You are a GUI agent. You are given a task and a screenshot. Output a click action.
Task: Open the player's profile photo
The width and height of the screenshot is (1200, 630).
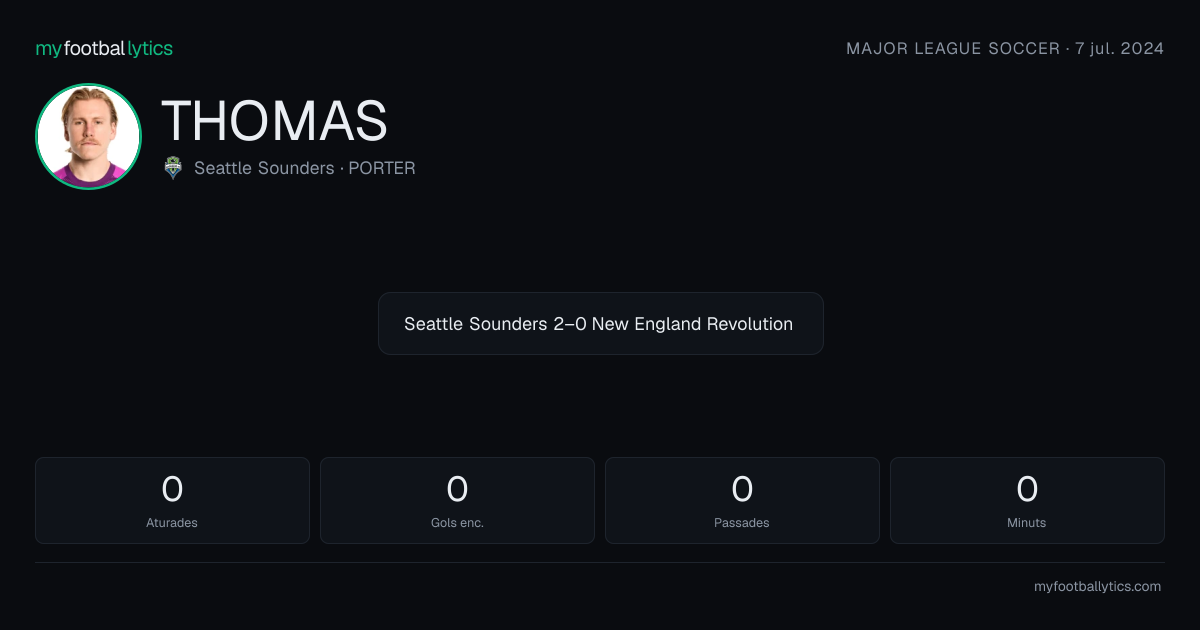click(88, 136)
